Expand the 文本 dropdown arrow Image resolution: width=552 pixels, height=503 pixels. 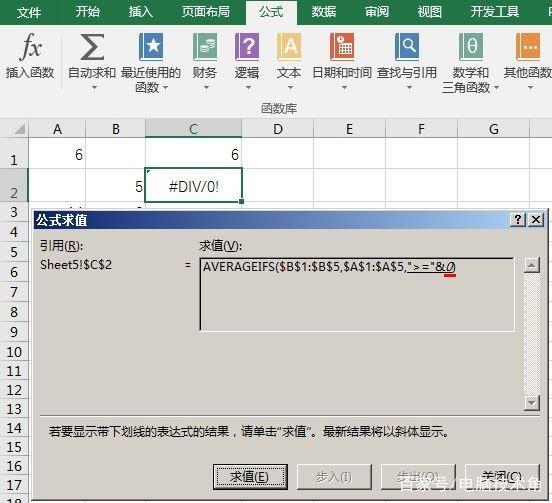(290, 87)
